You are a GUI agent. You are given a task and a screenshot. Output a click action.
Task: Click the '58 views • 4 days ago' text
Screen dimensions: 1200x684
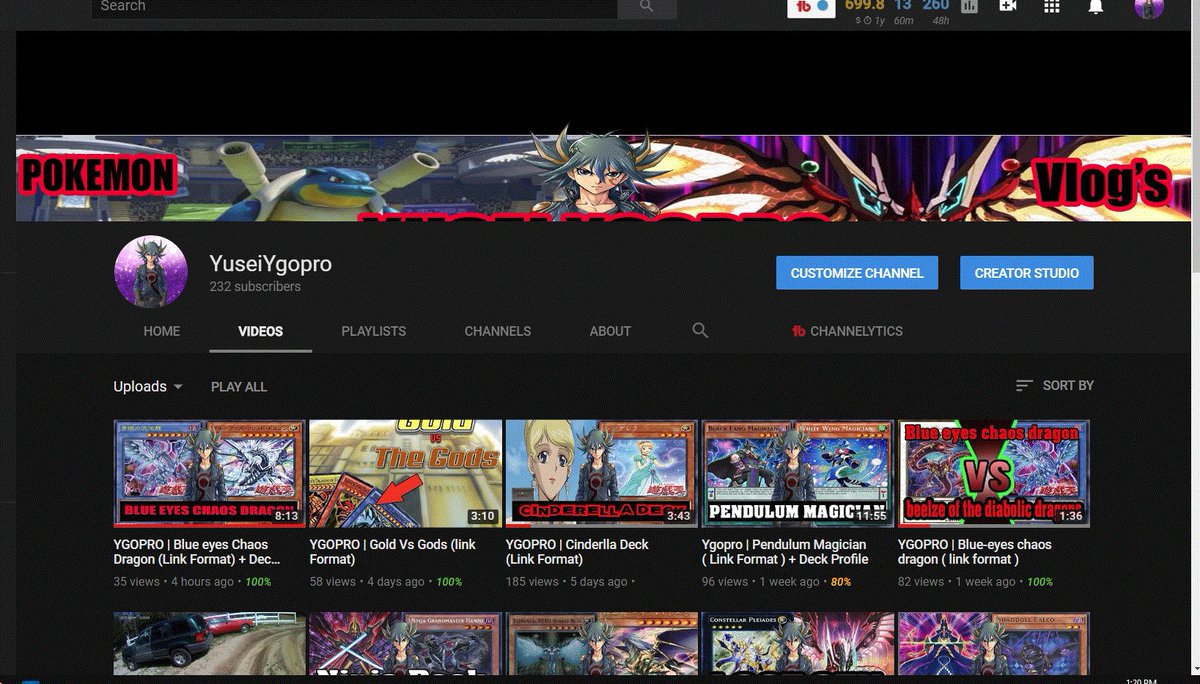(367, 582)
